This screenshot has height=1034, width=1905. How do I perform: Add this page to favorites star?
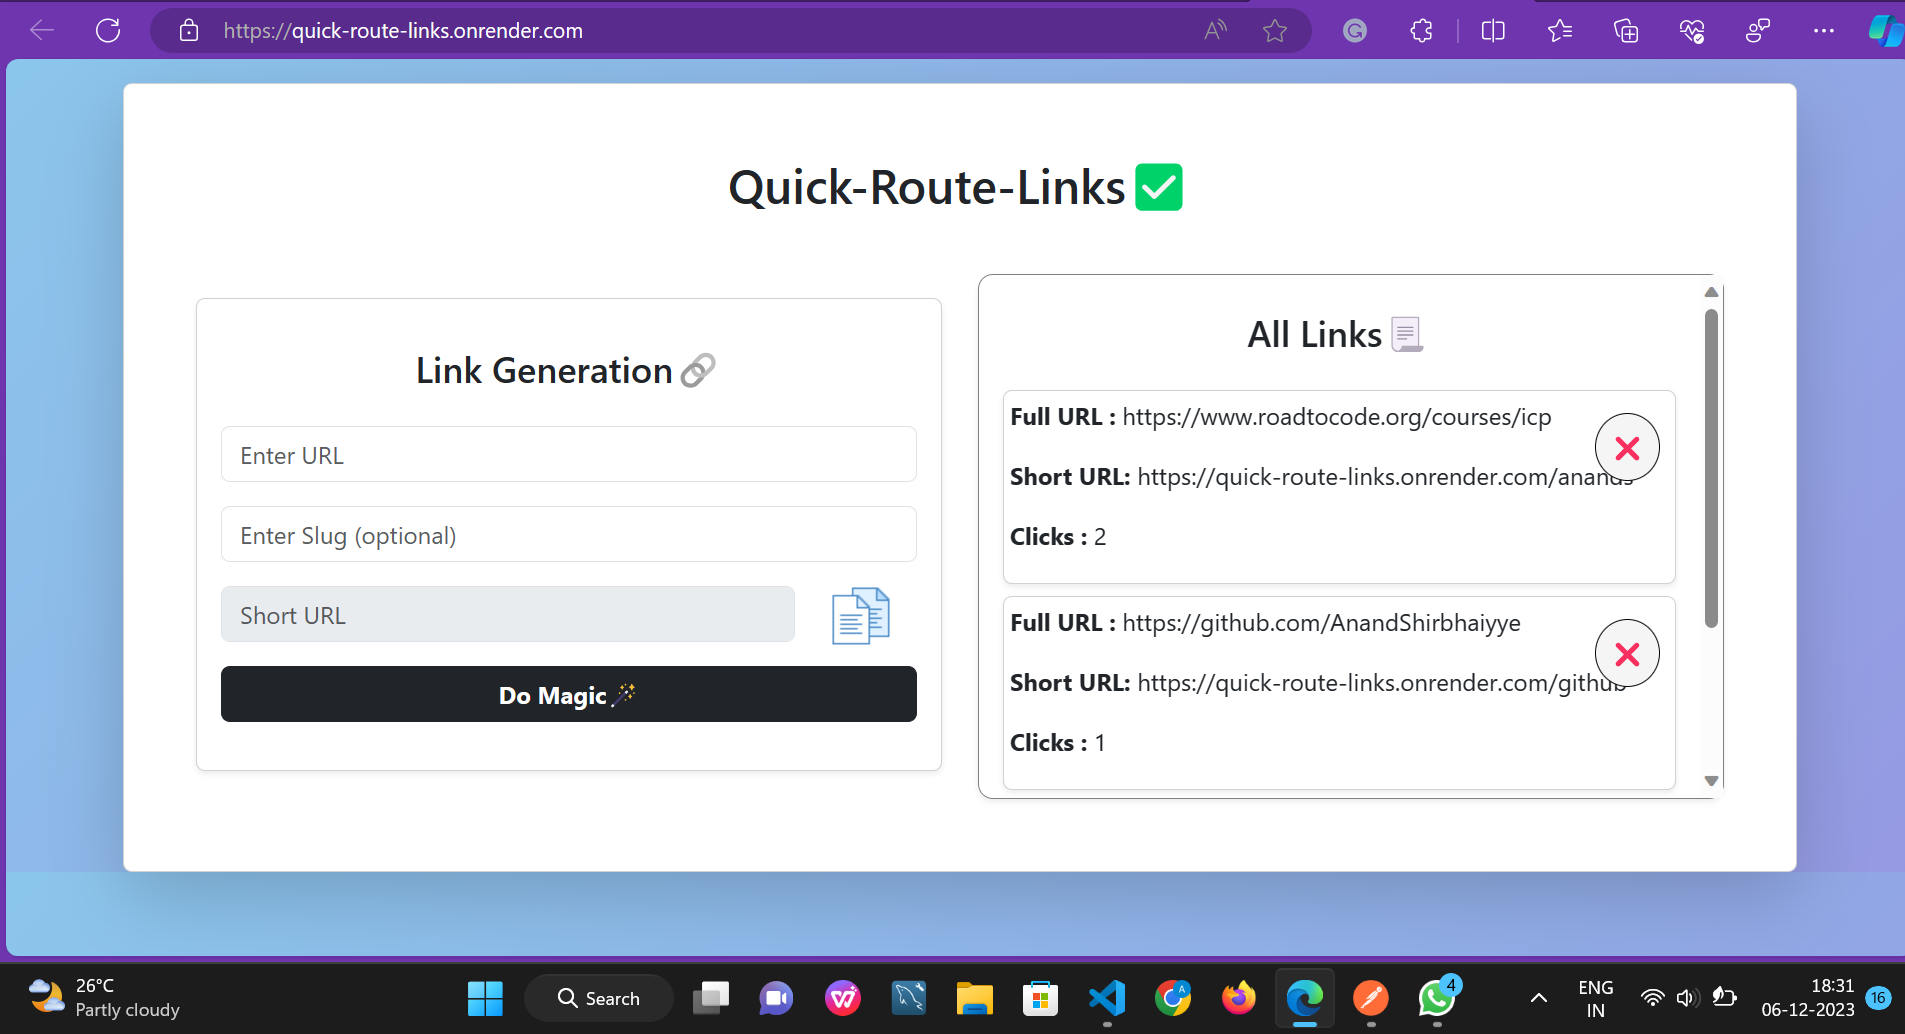tap(1275, 31)
